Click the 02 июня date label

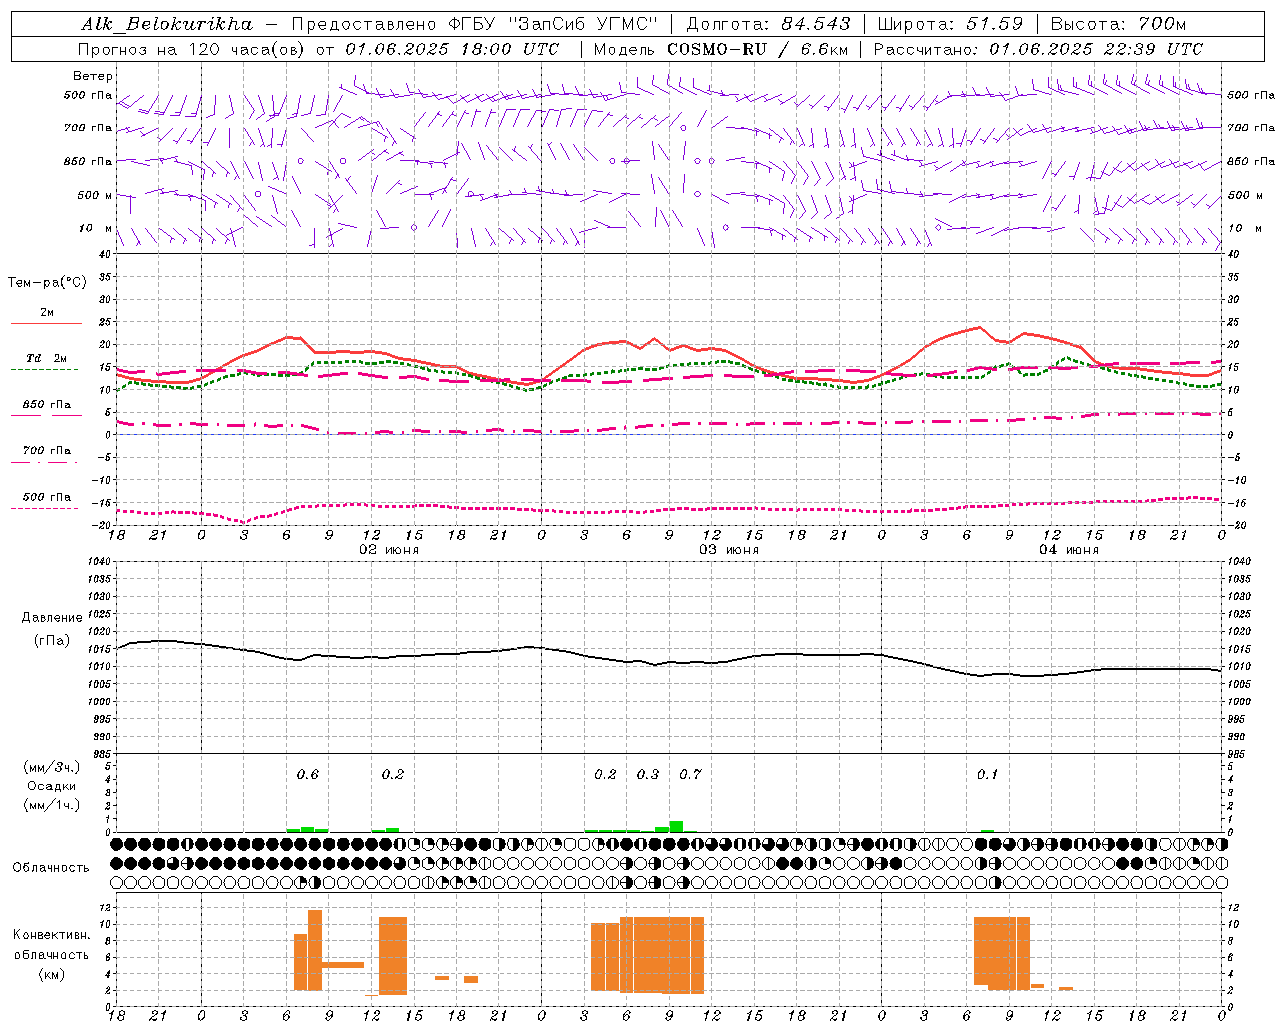pos(389,550)
